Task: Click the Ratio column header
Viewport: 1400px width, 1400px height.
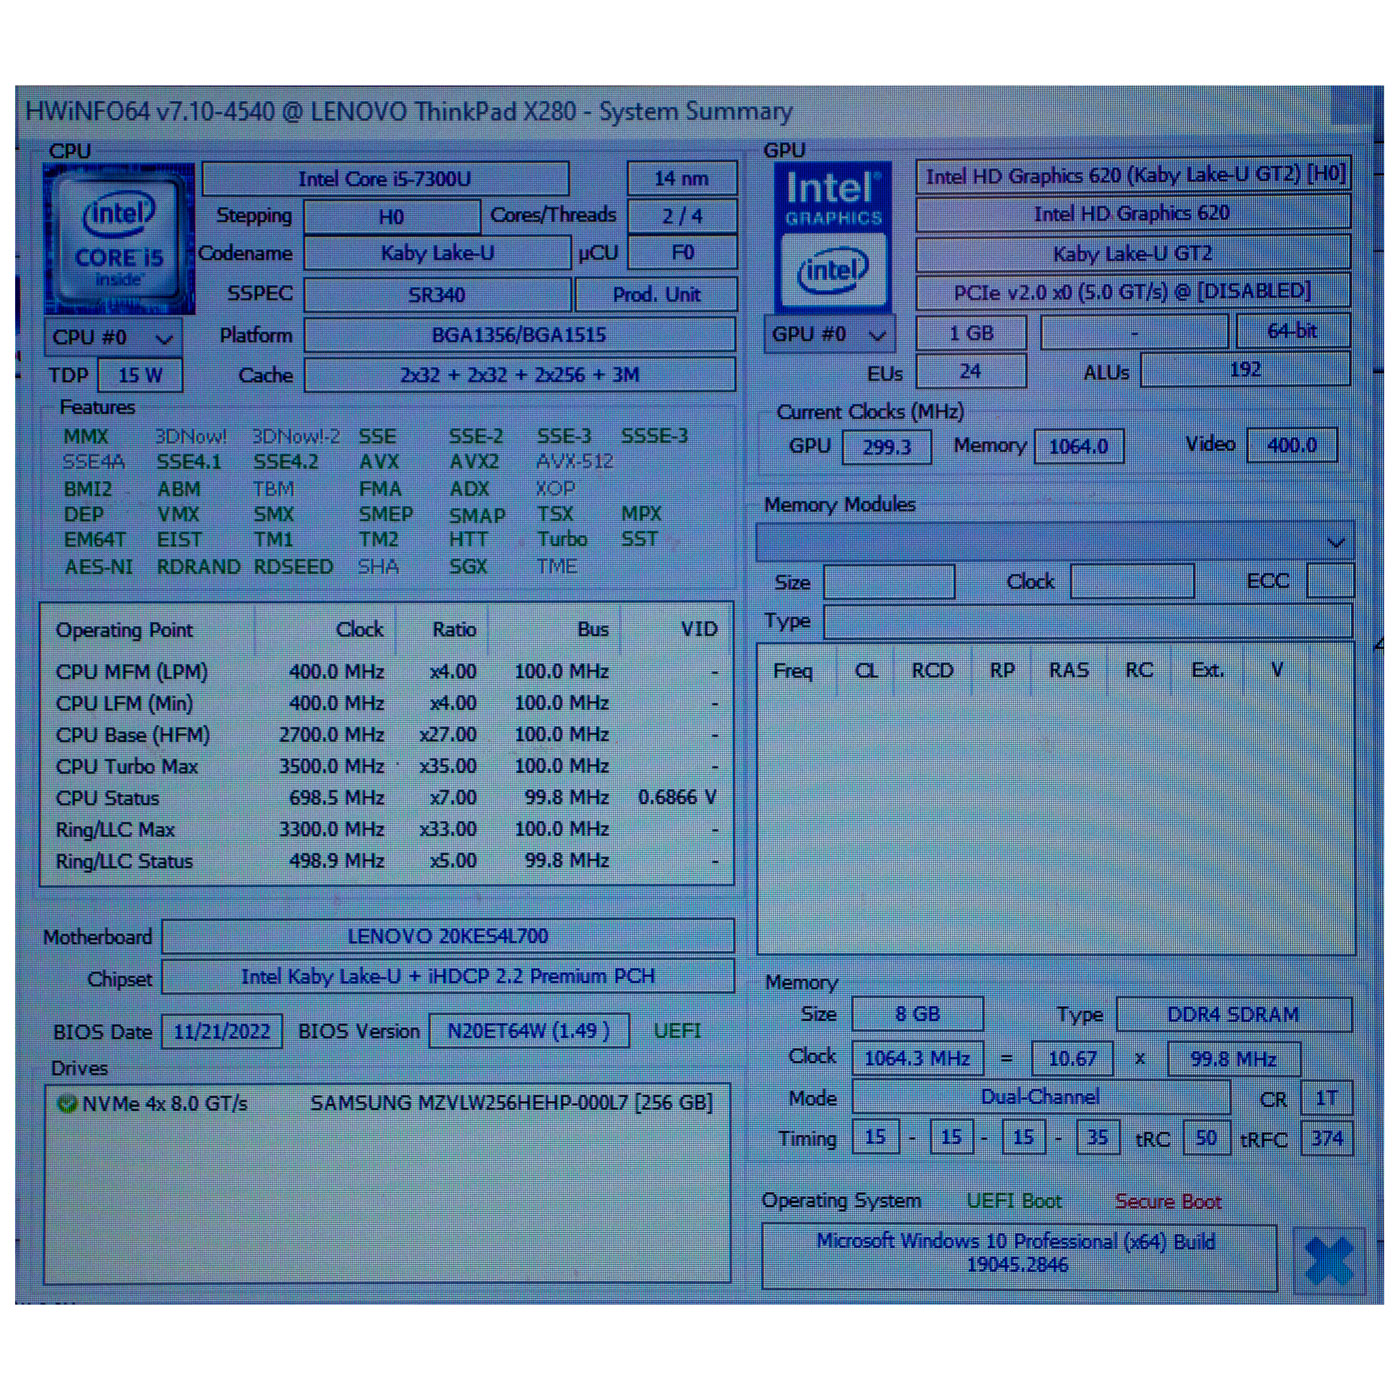Action: 454,630
